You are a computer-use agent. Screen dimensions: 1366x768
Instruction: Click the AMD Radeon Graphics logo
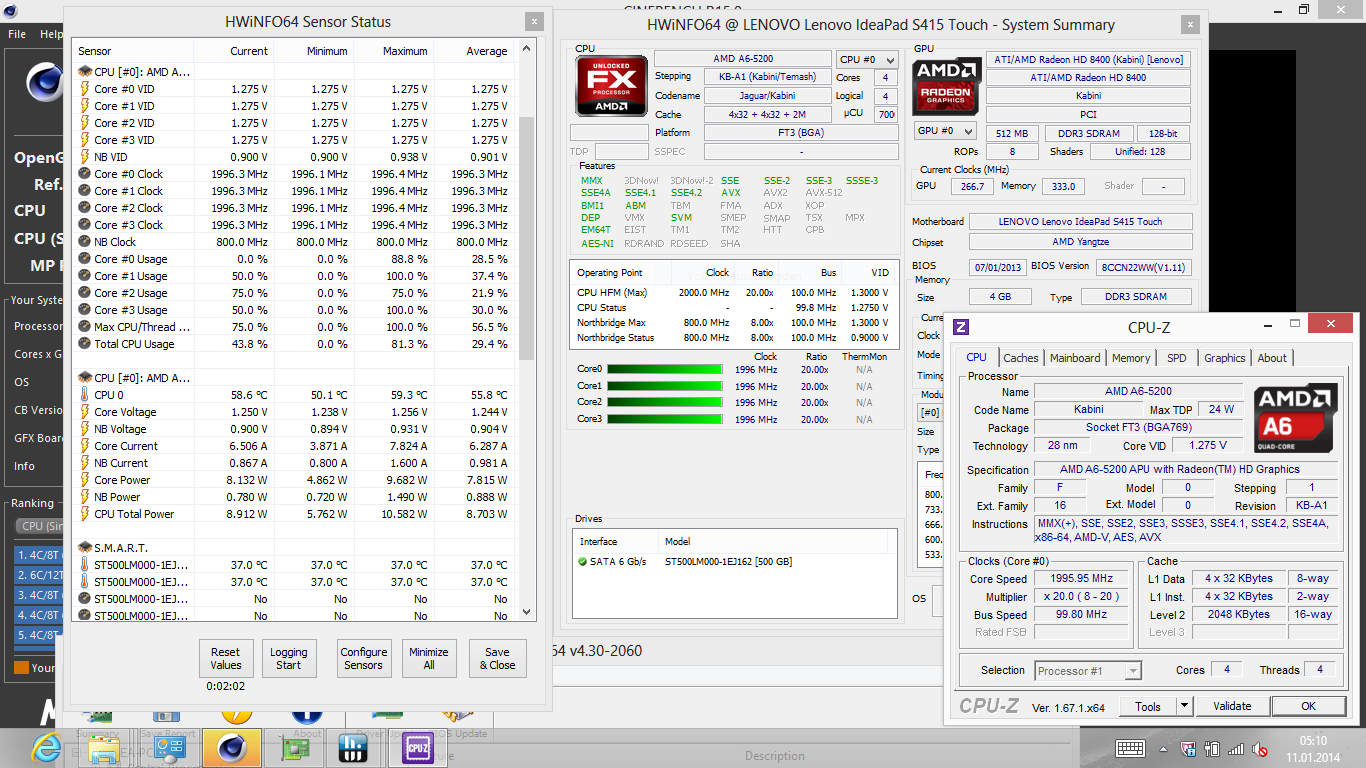click(x=948, y=86)
